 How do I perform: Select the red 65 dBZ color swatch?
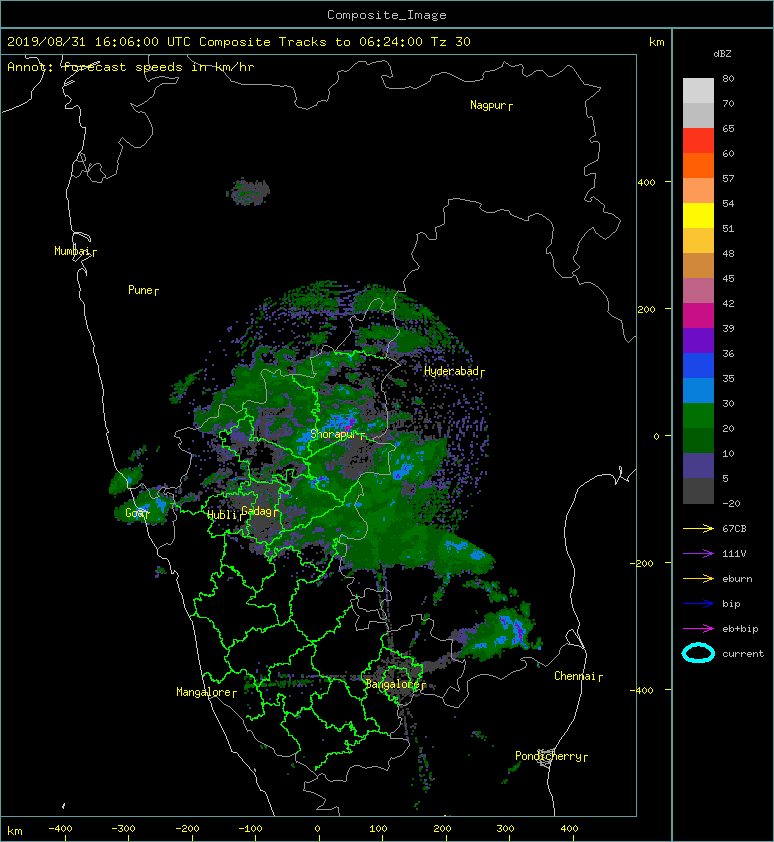[698, 141]
